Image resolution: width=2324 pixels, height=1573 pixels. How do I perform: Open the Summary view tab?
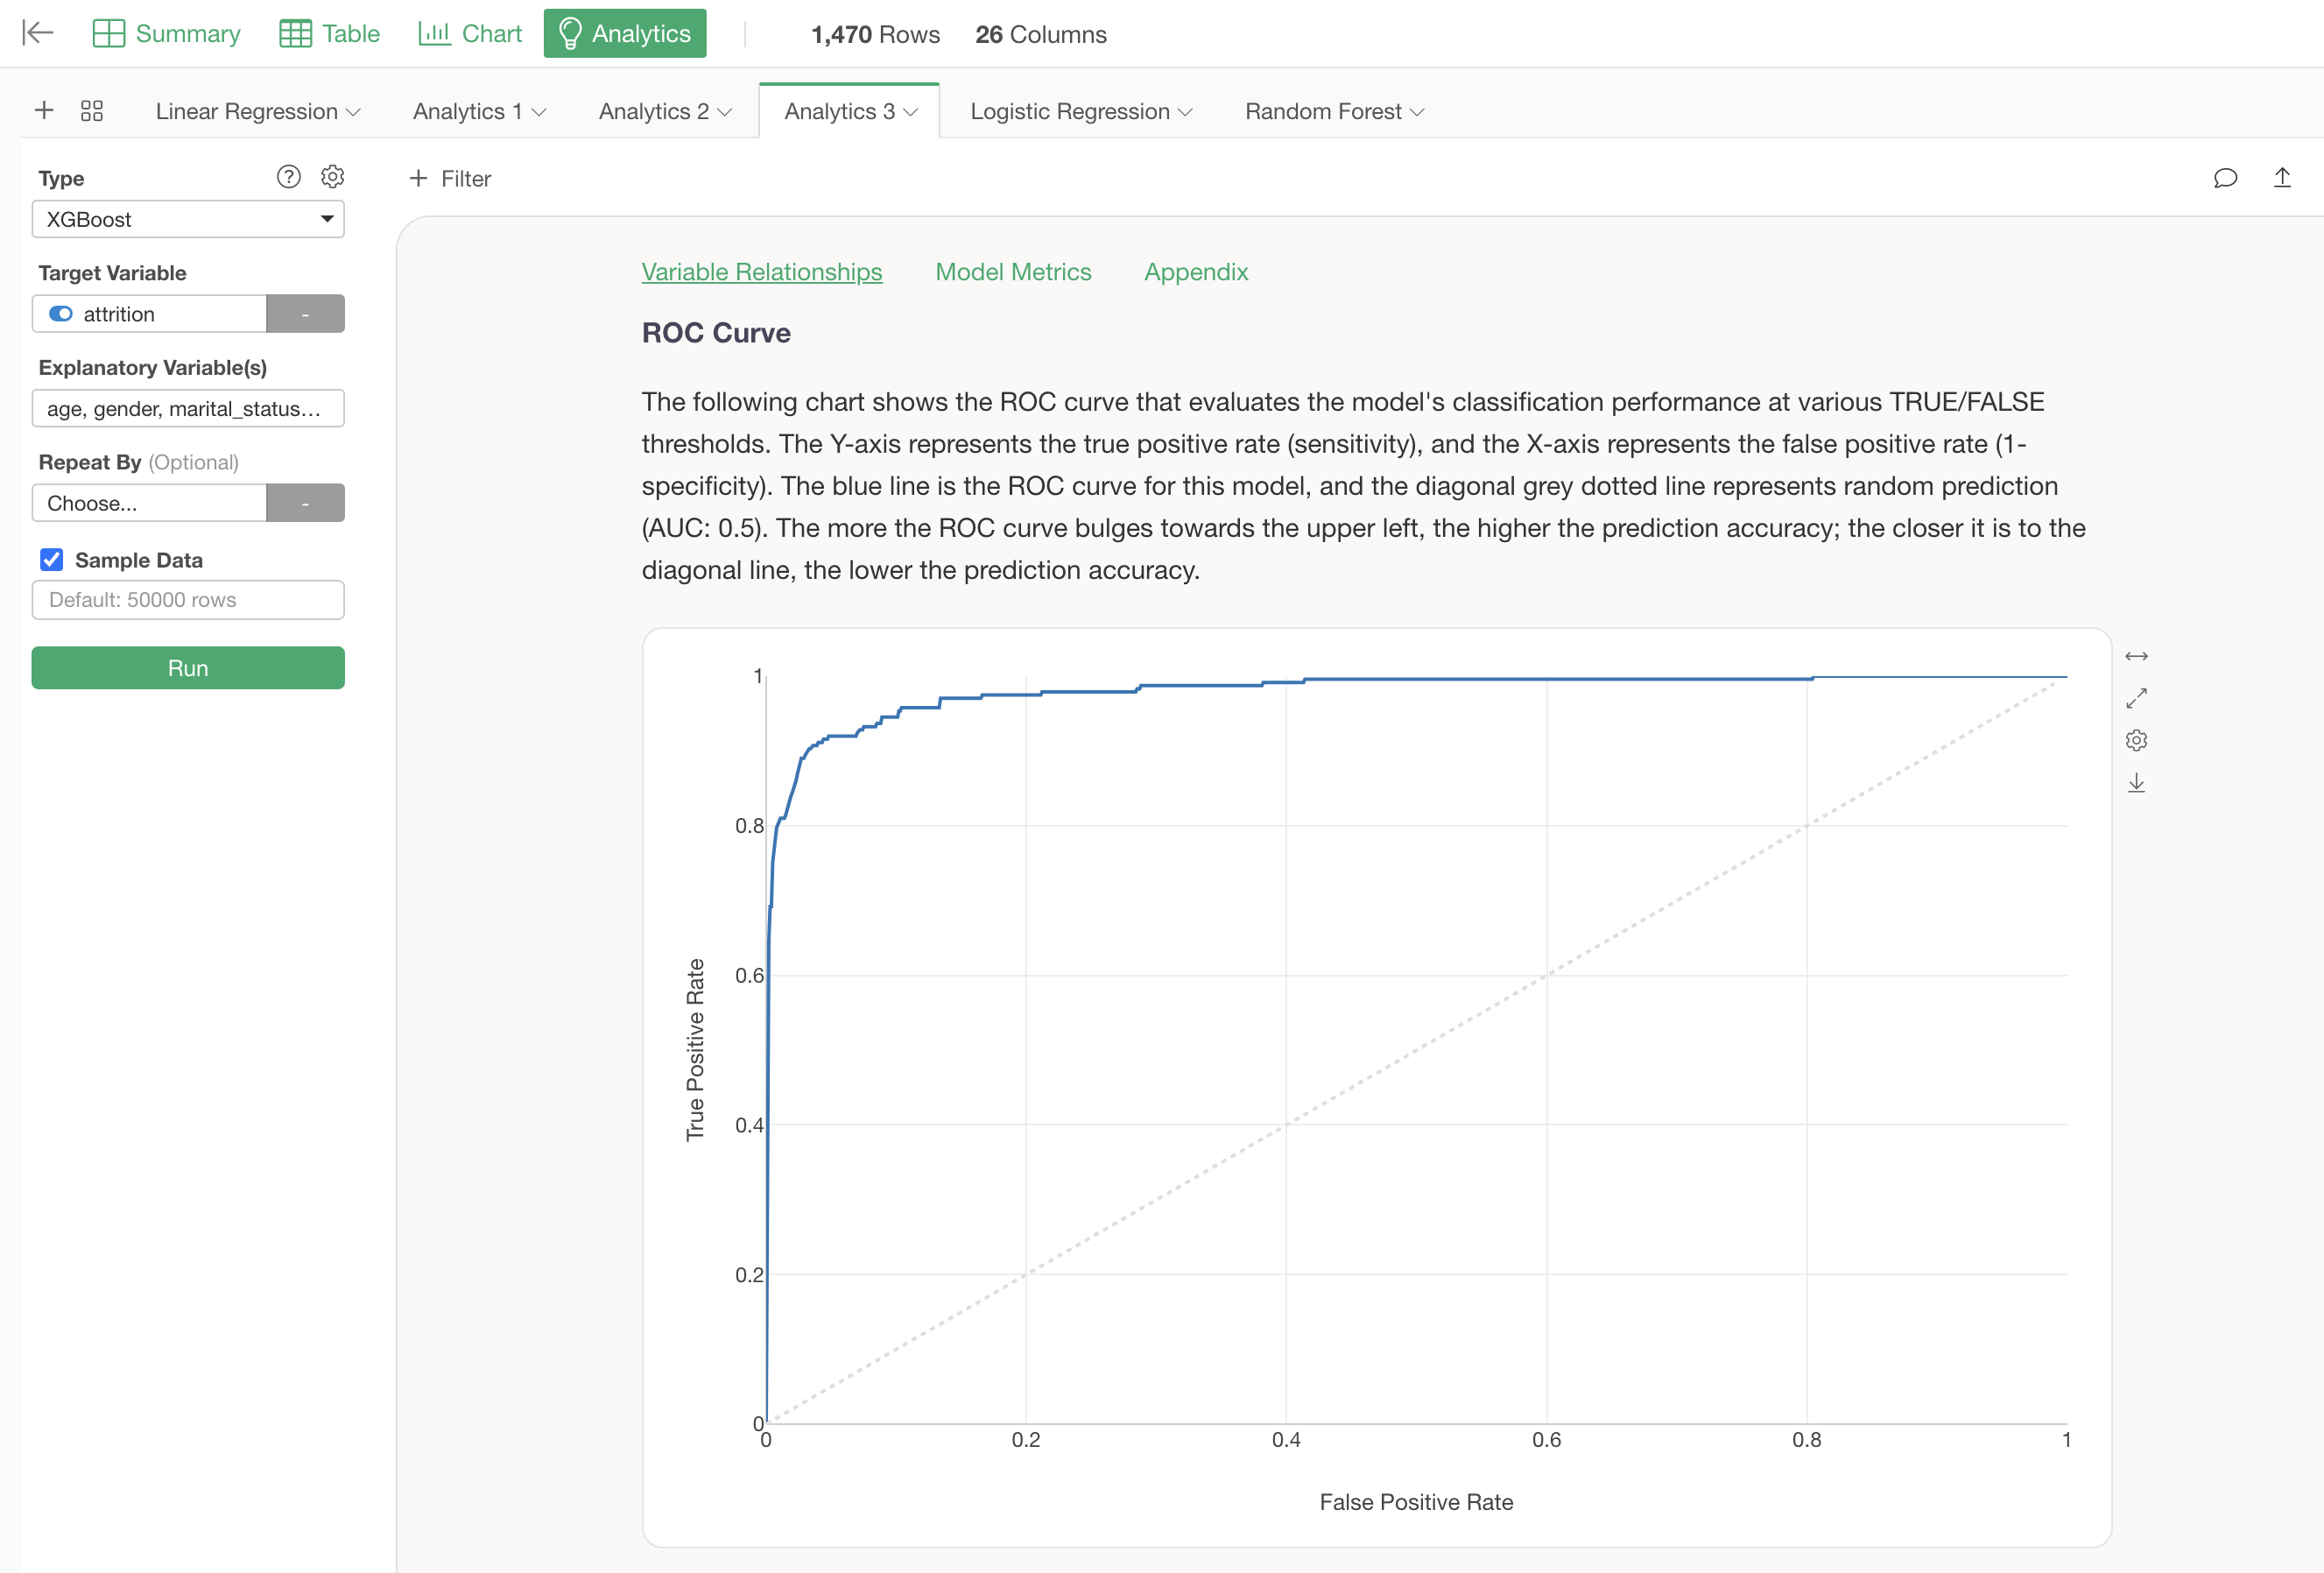click(x=167, y=34)
